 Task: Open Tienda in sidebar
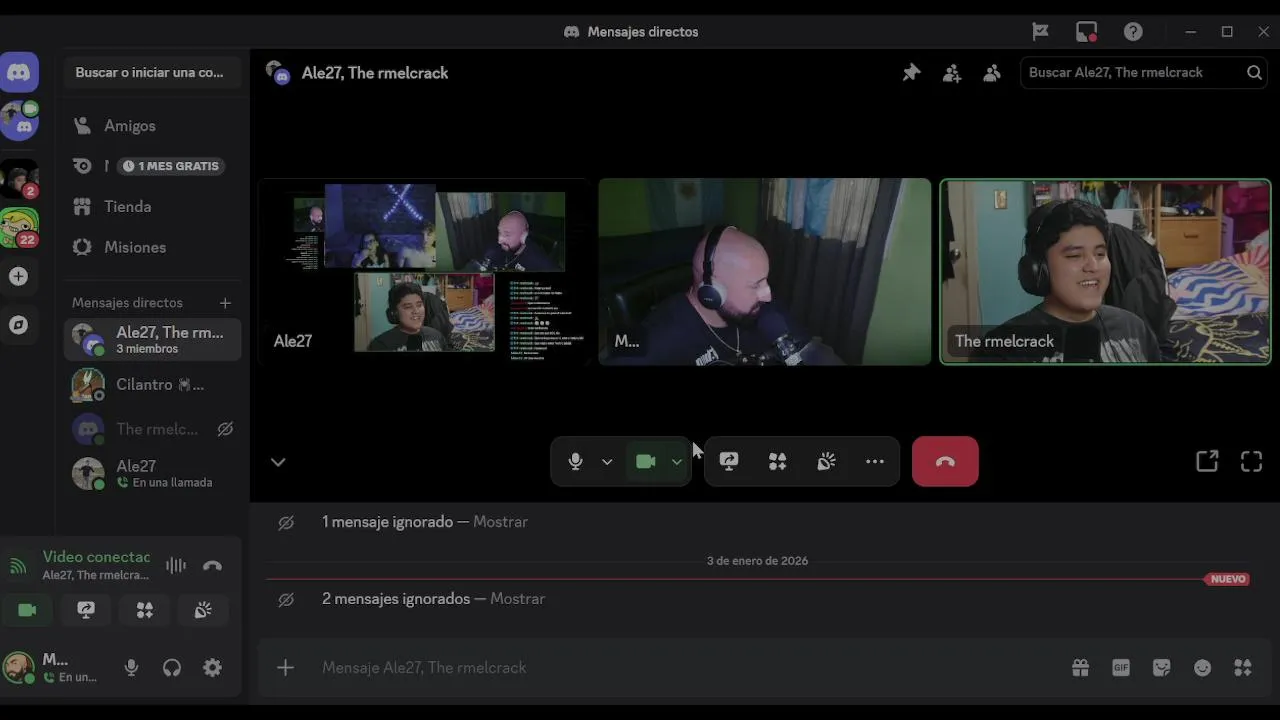(x=153, y=207)
